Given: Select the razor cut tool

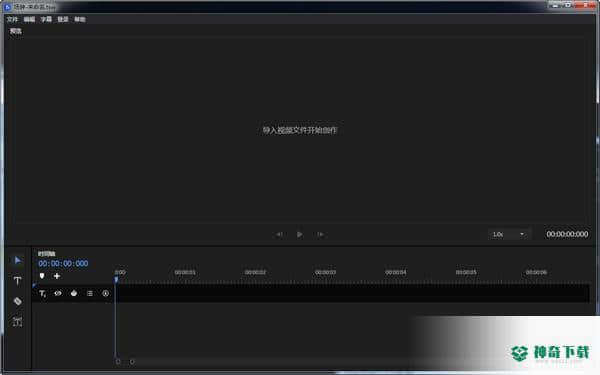Looking at the screenshot, I should click(x=18, y=301).
